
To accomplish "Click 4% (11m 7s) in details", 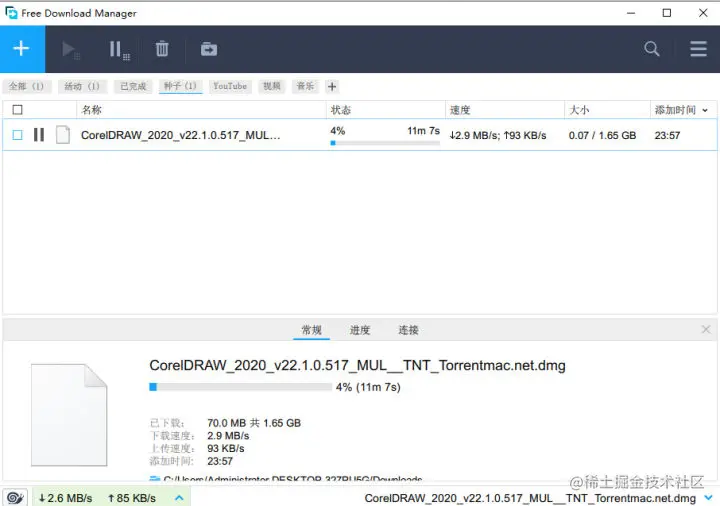I will click(x=368, y=387).
